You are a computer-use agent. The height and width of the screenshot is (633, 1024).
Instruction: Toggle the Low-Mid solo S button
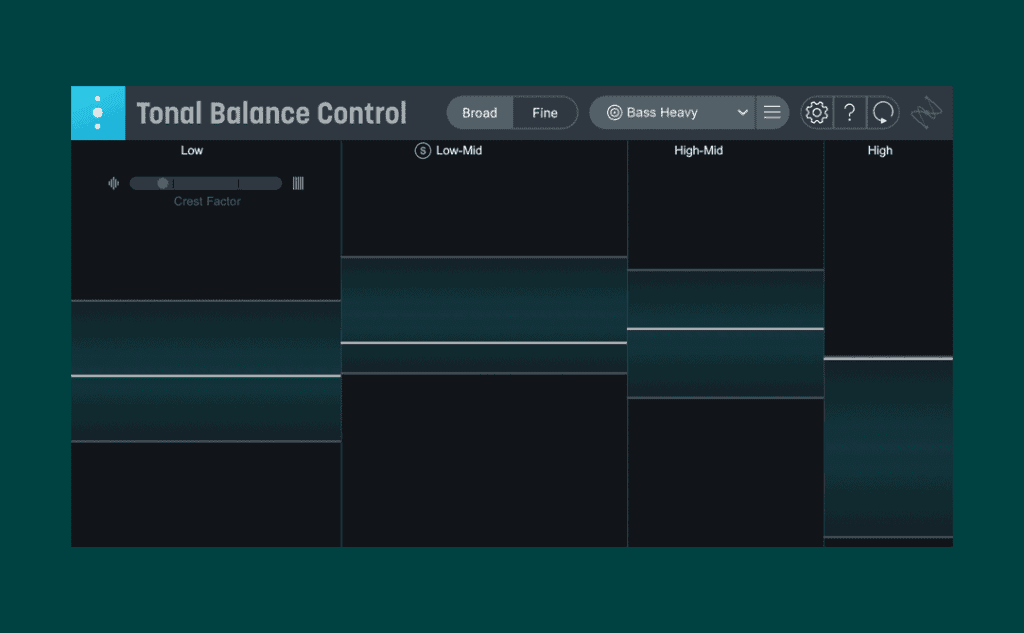point(423,151)
